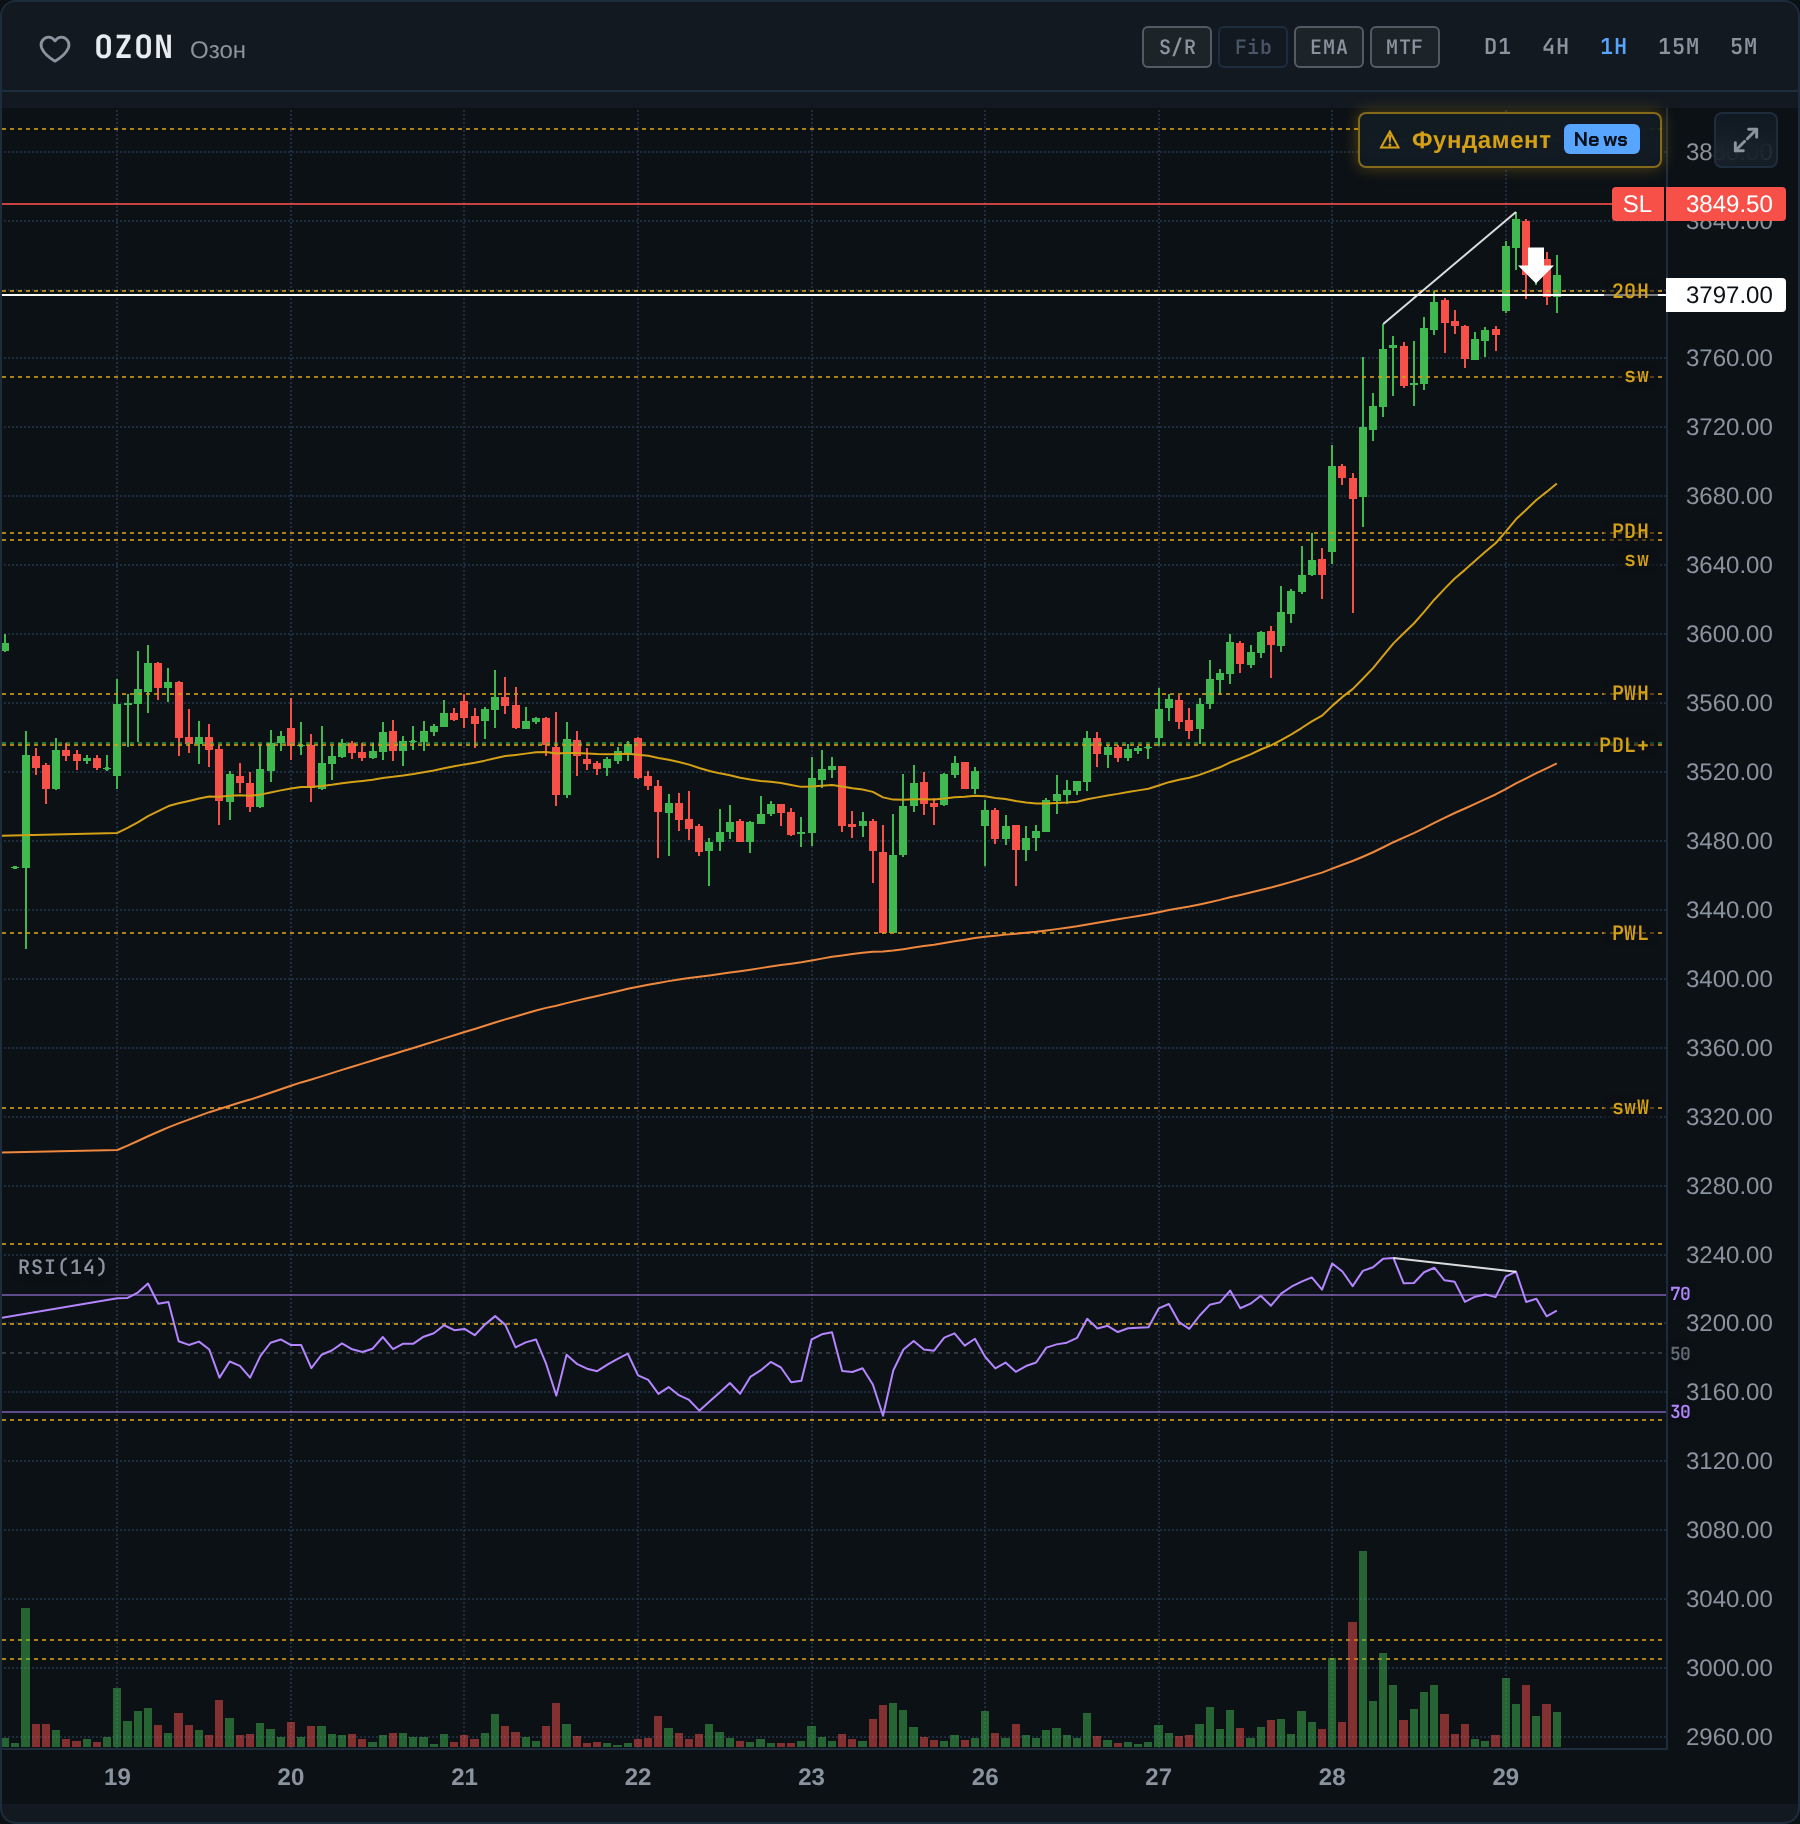
Task: Click the PDL+ level label
Action: tap(1623, 745)
